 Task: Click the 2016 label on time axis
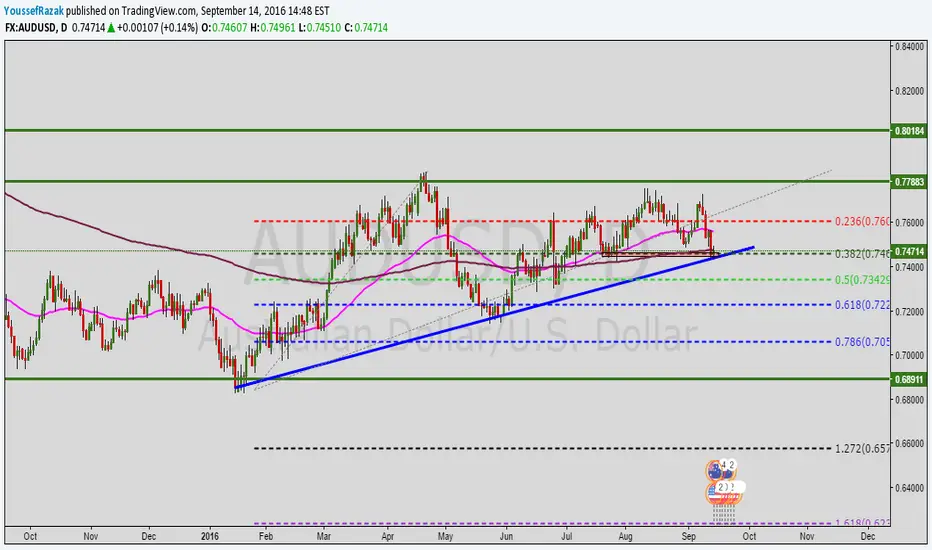coord(209,536)
